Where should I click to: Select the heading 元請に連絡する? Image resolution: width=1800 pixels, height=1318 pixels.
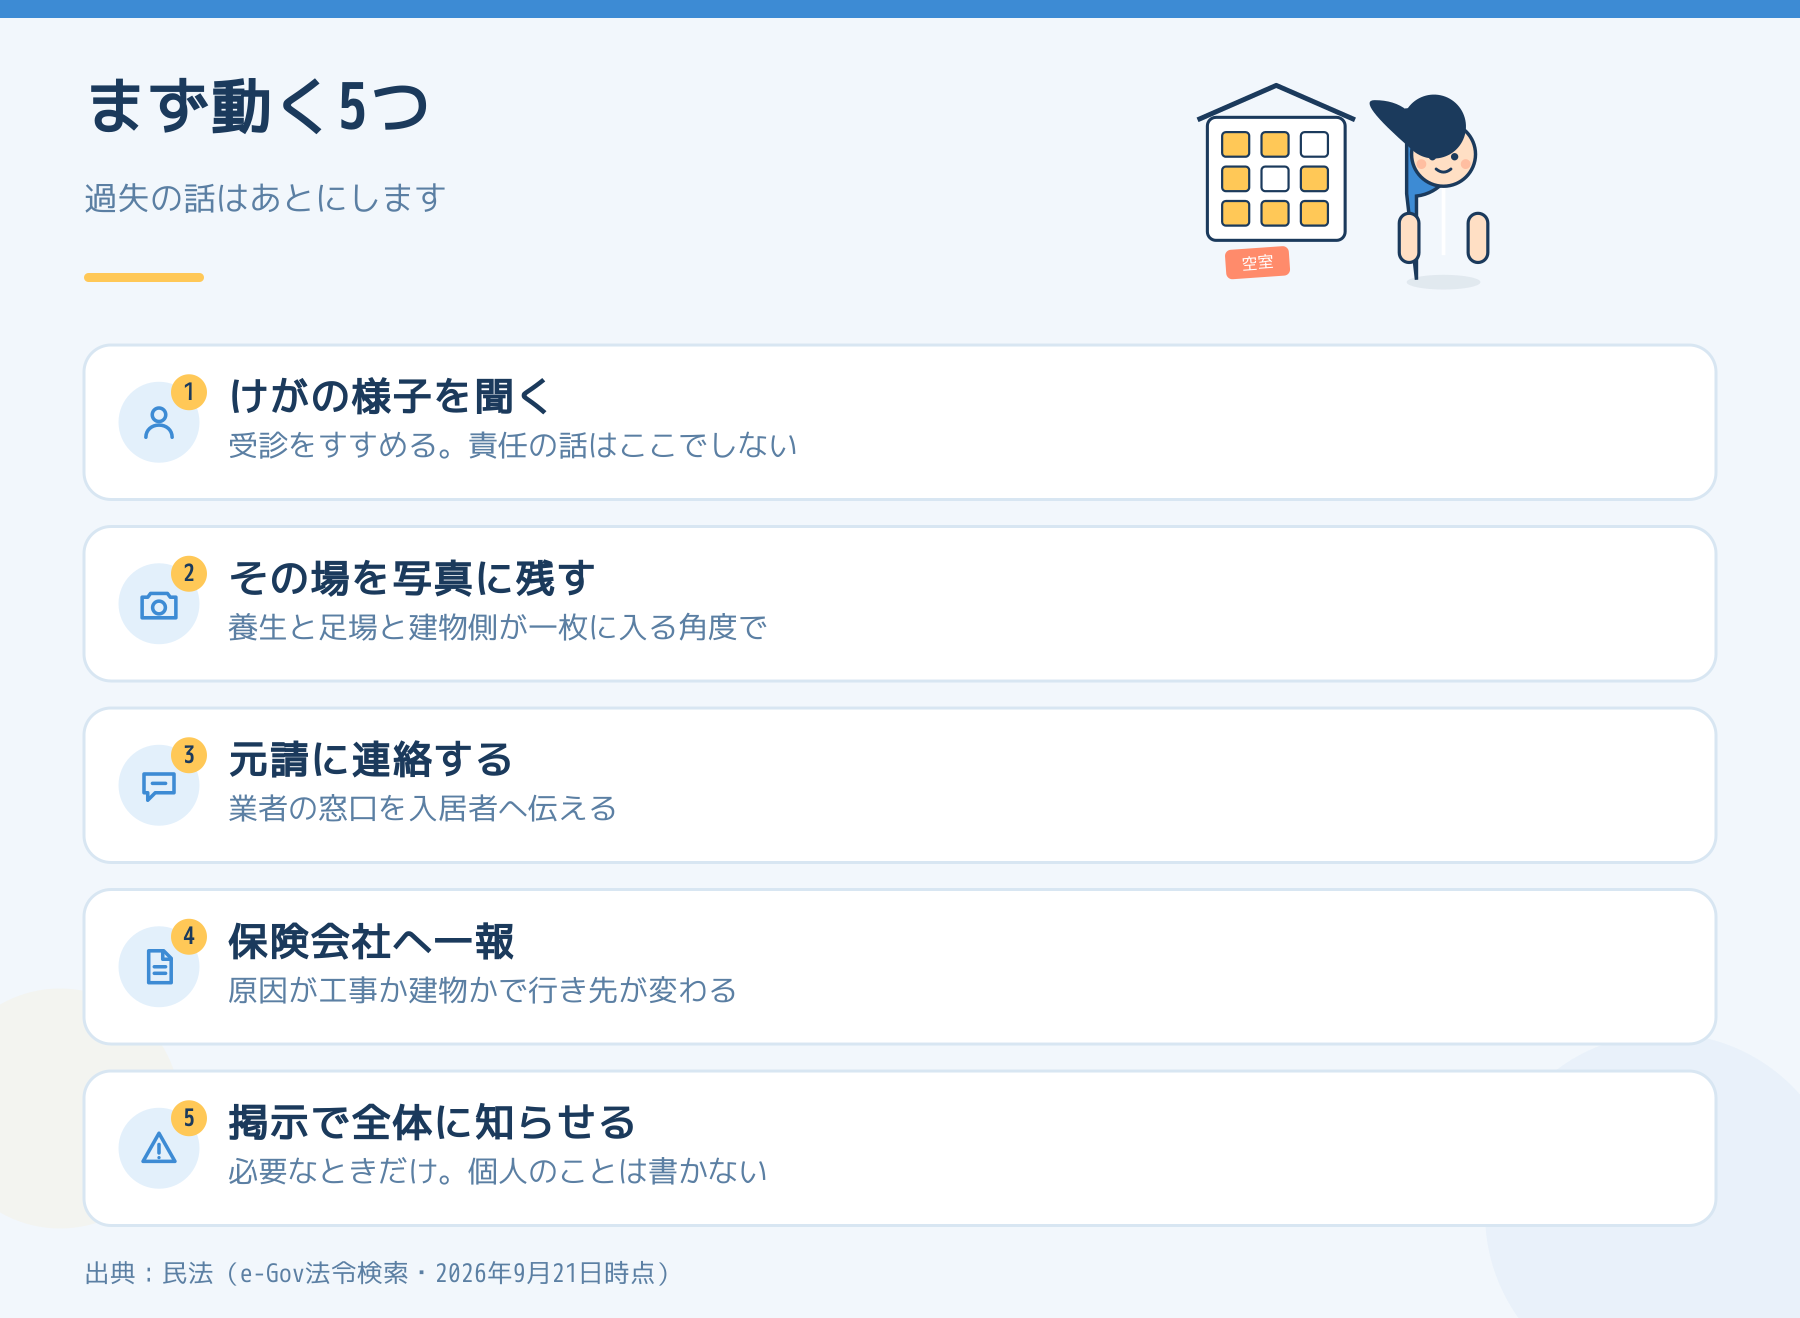370,760
